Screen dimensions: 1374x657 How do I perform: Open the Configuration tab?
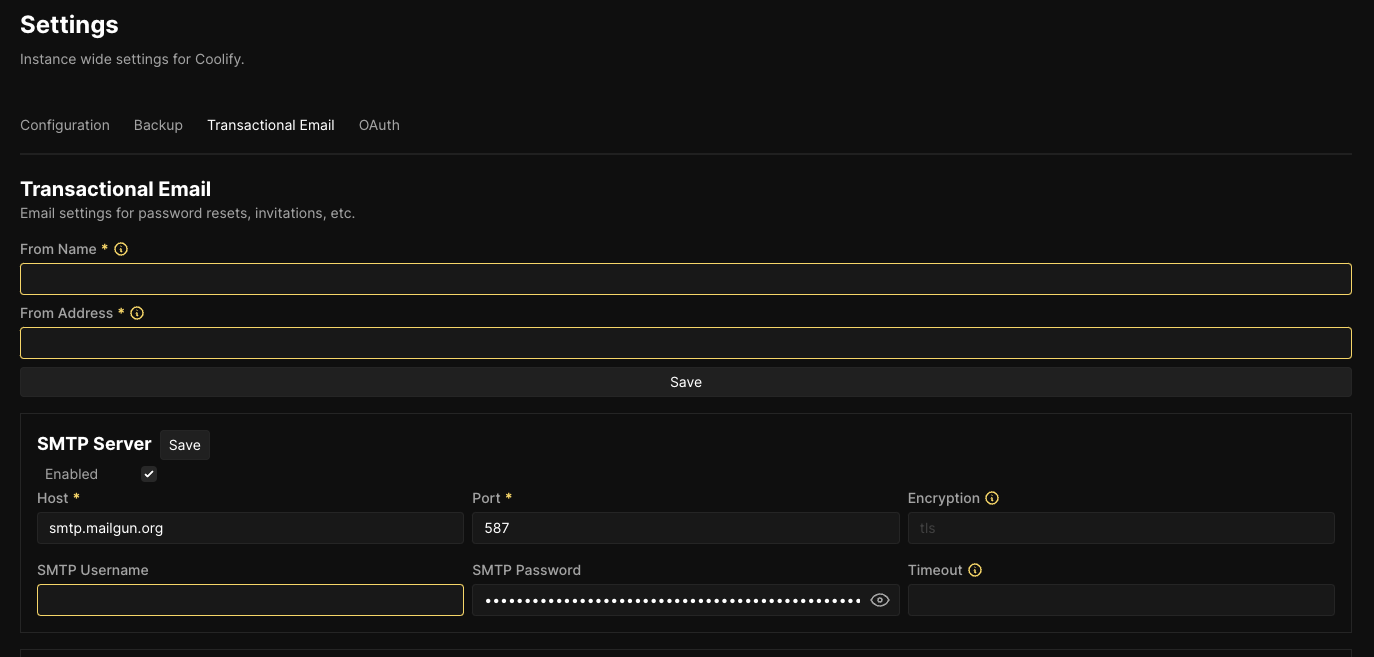65,125
